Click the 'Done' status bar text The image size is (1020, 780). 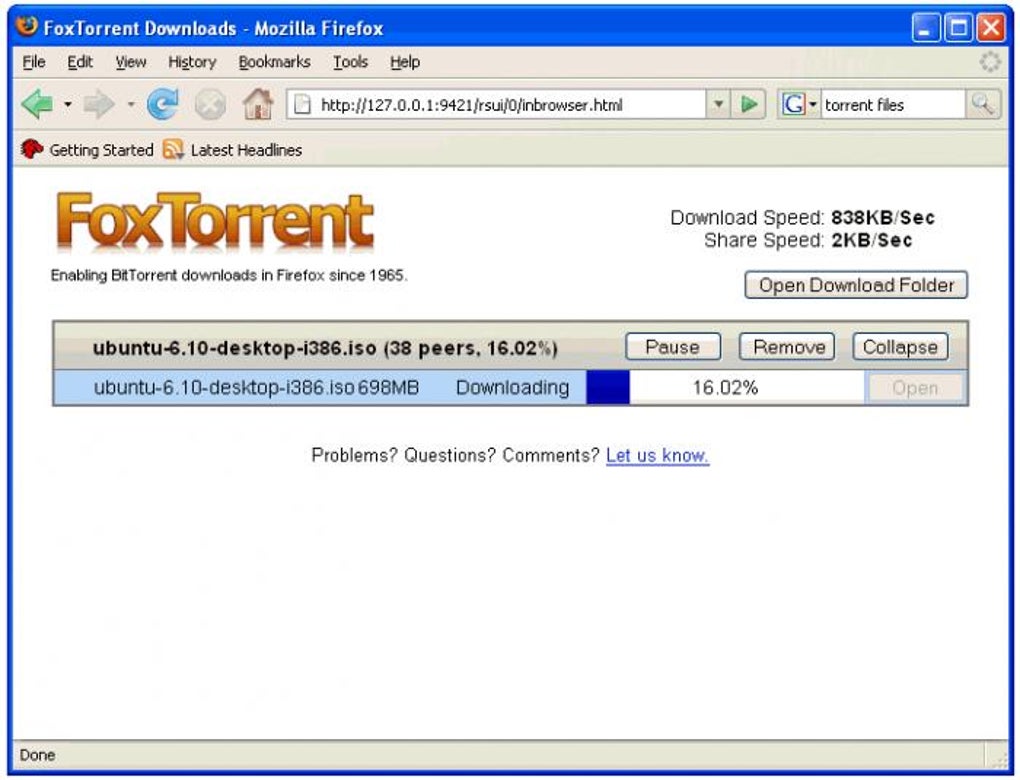[x=37, y=755]
